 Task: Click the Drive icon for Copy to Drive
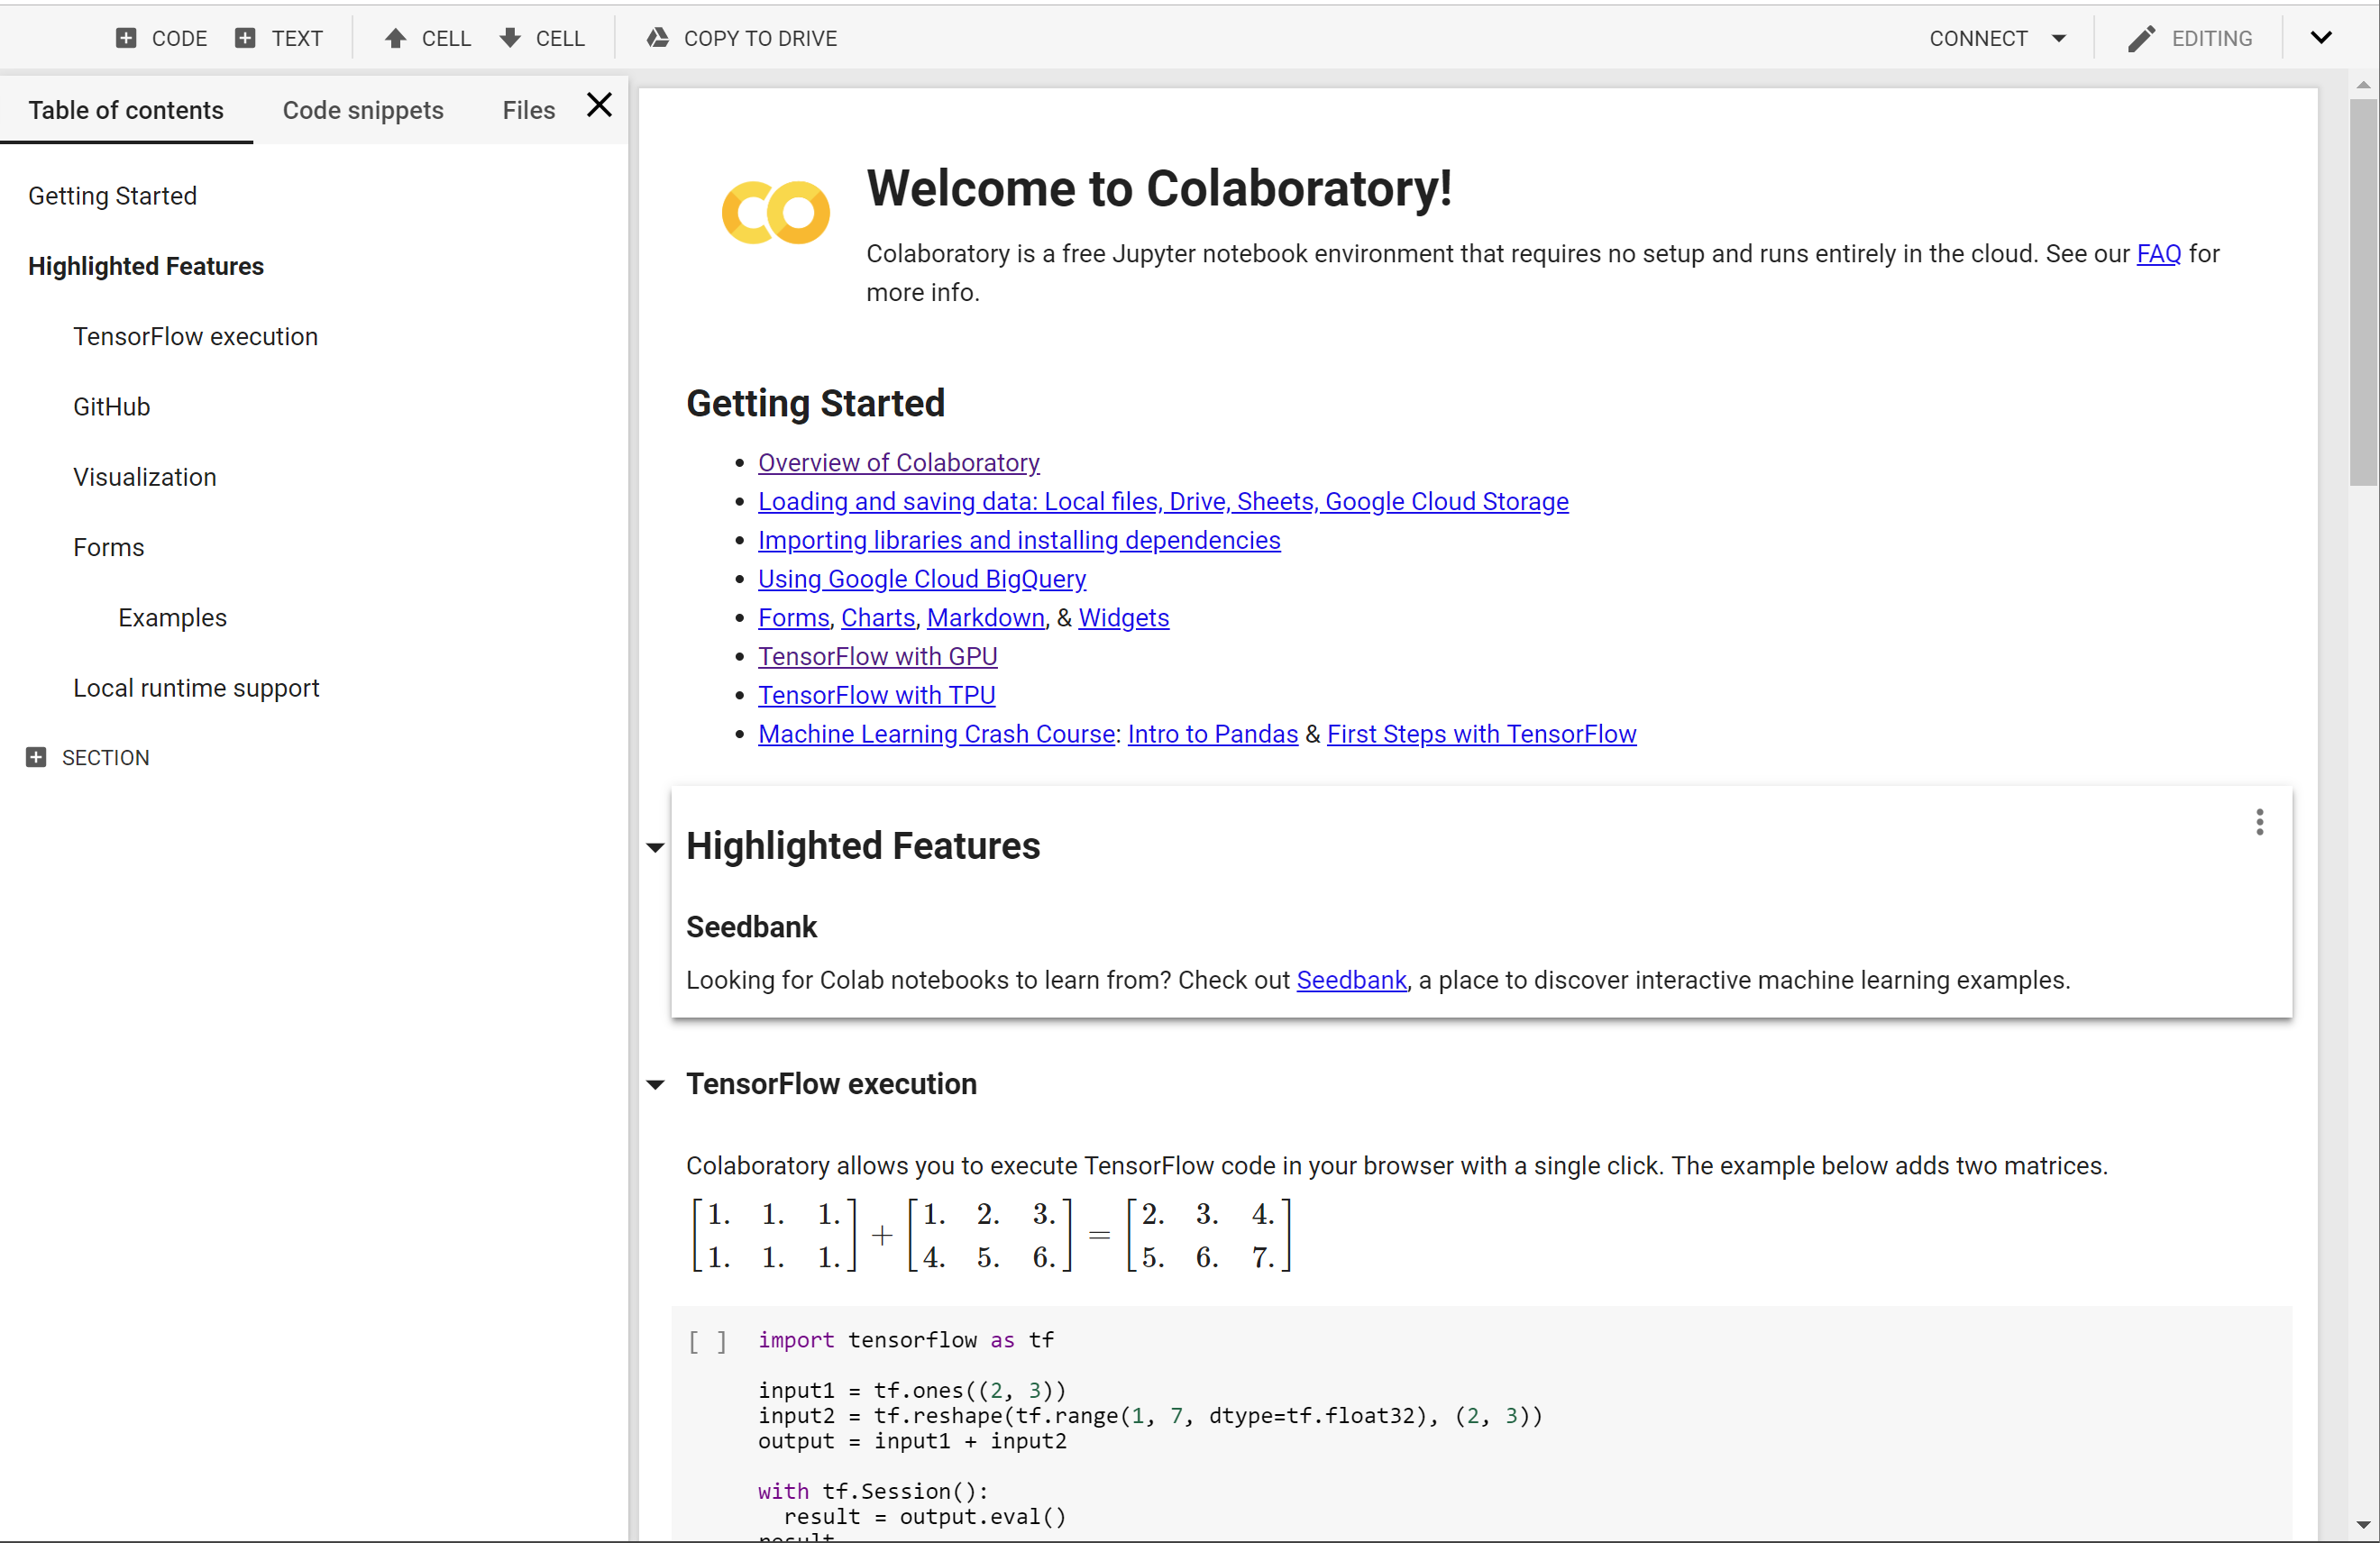(658, 38)
